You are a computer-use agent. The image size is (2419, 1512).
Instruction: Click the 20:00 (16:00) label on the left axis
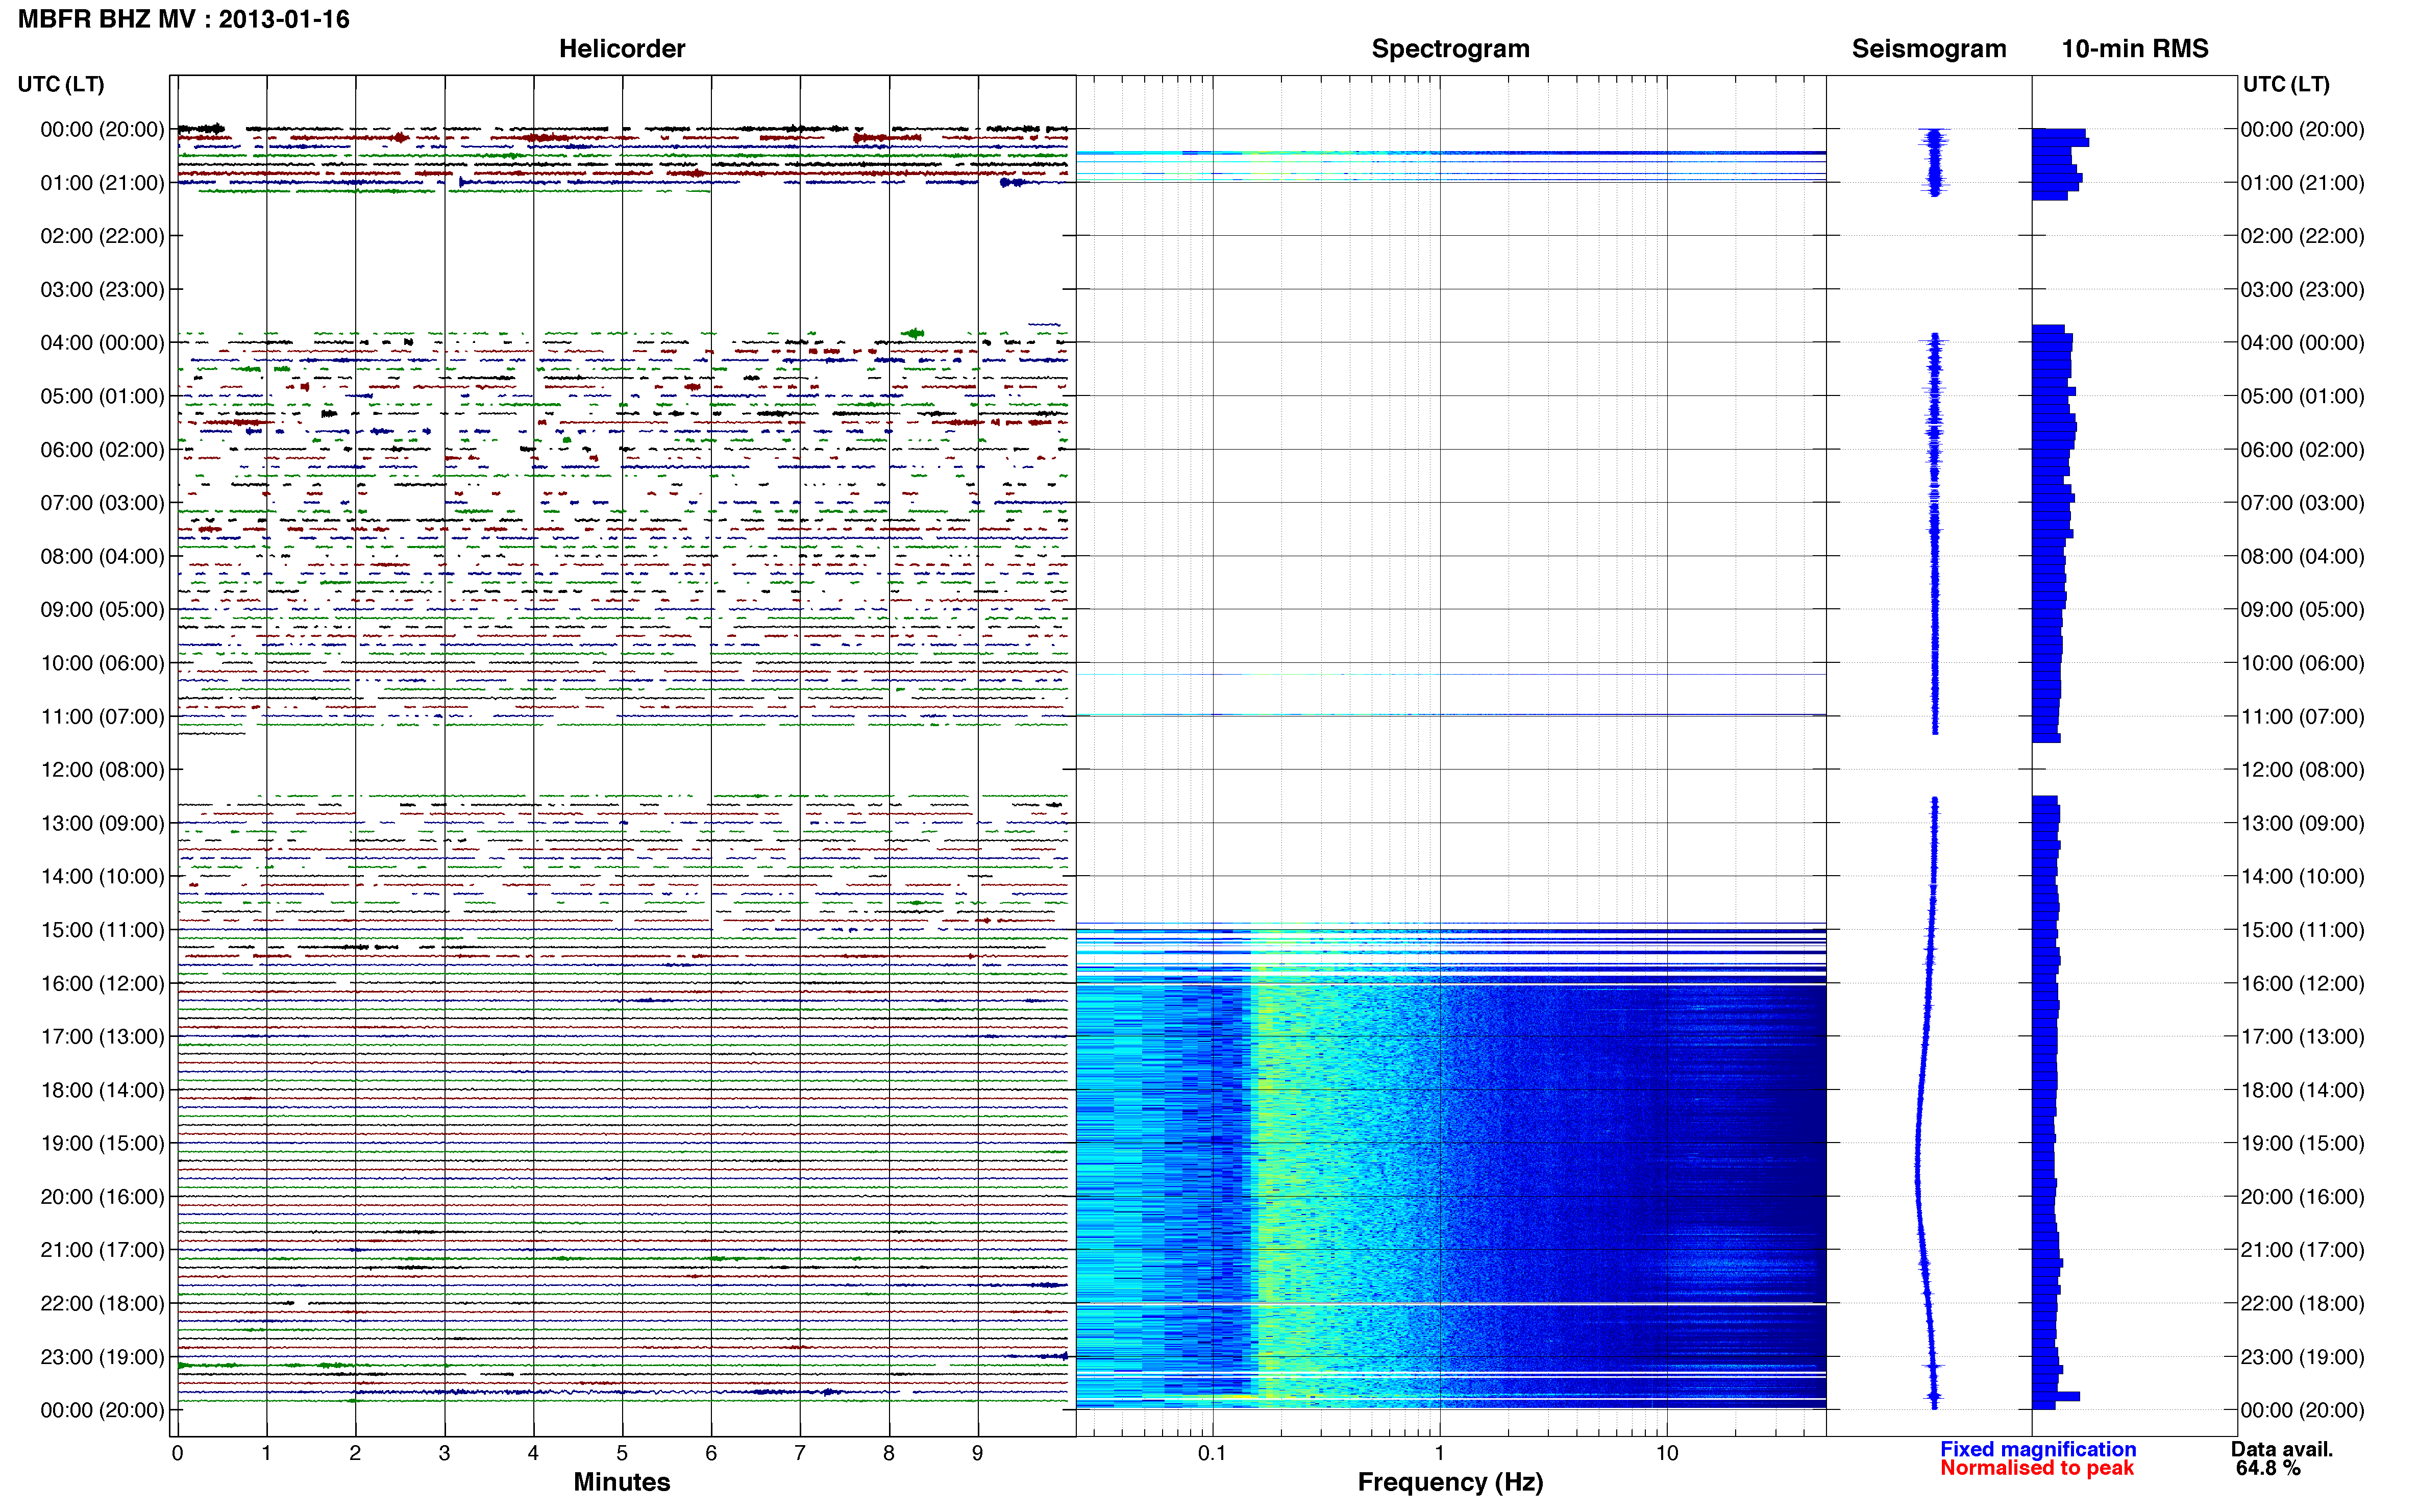[102, 1197]
